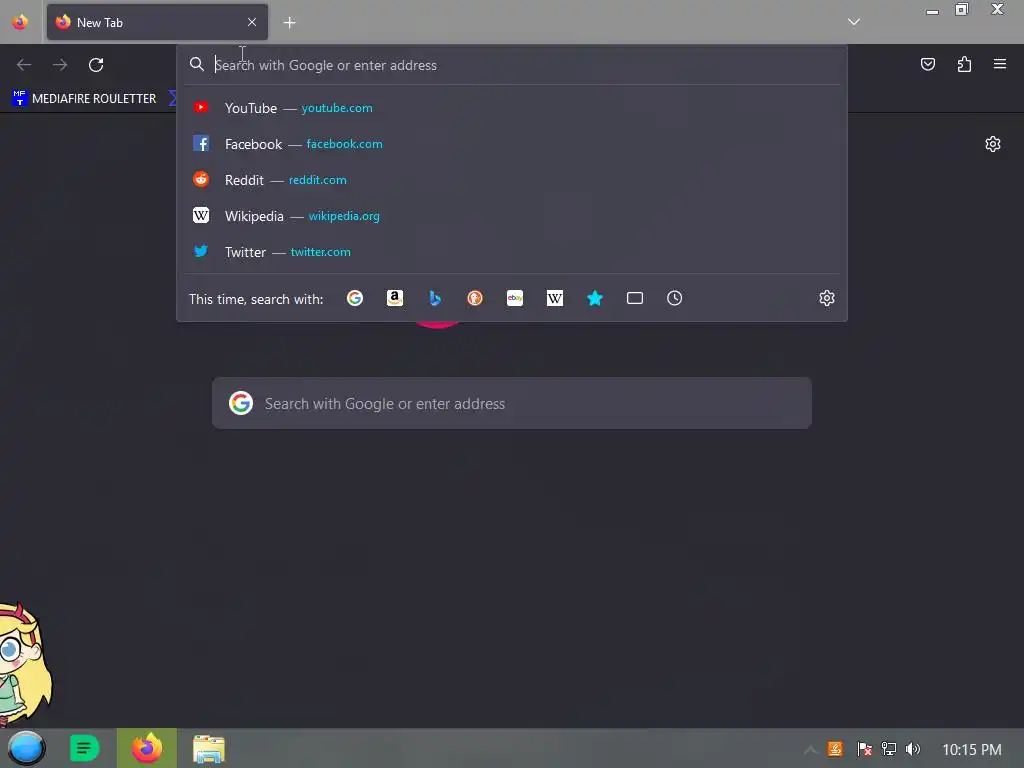Click the orange tray application icon

pos(835,749)
